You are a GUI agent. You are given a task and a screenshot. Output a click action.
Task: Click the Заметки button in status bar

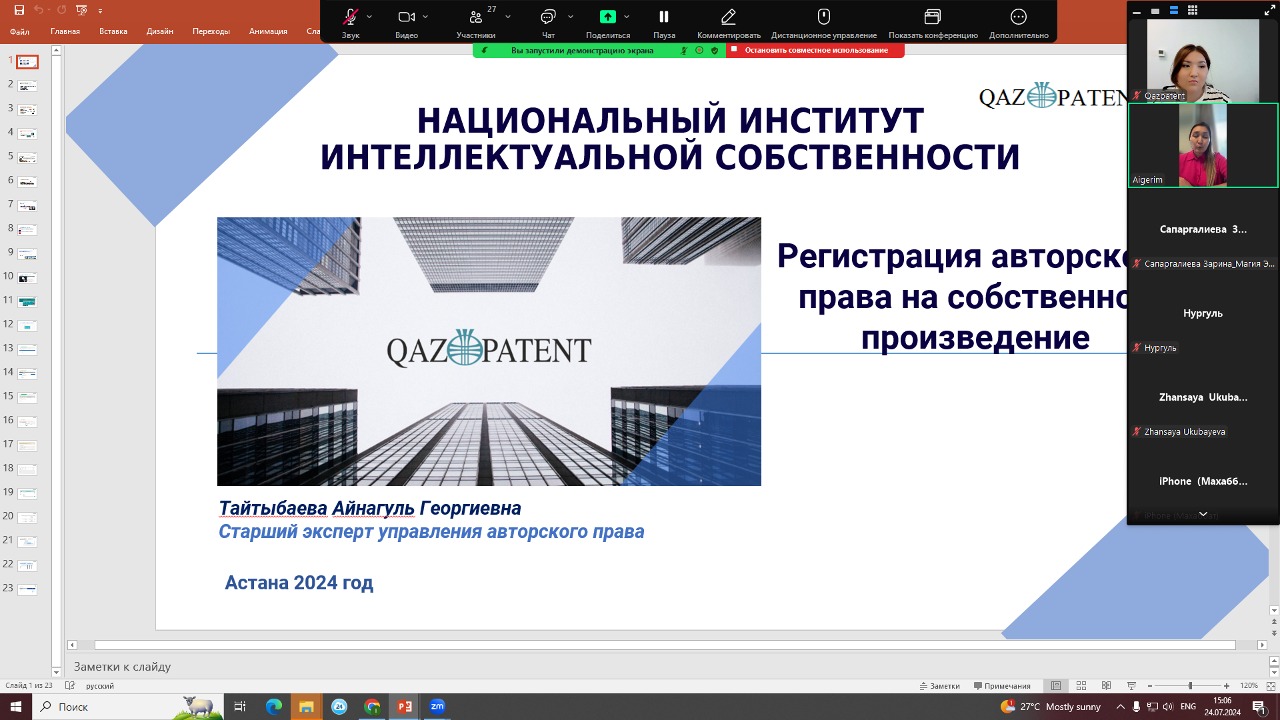(939, 686)
